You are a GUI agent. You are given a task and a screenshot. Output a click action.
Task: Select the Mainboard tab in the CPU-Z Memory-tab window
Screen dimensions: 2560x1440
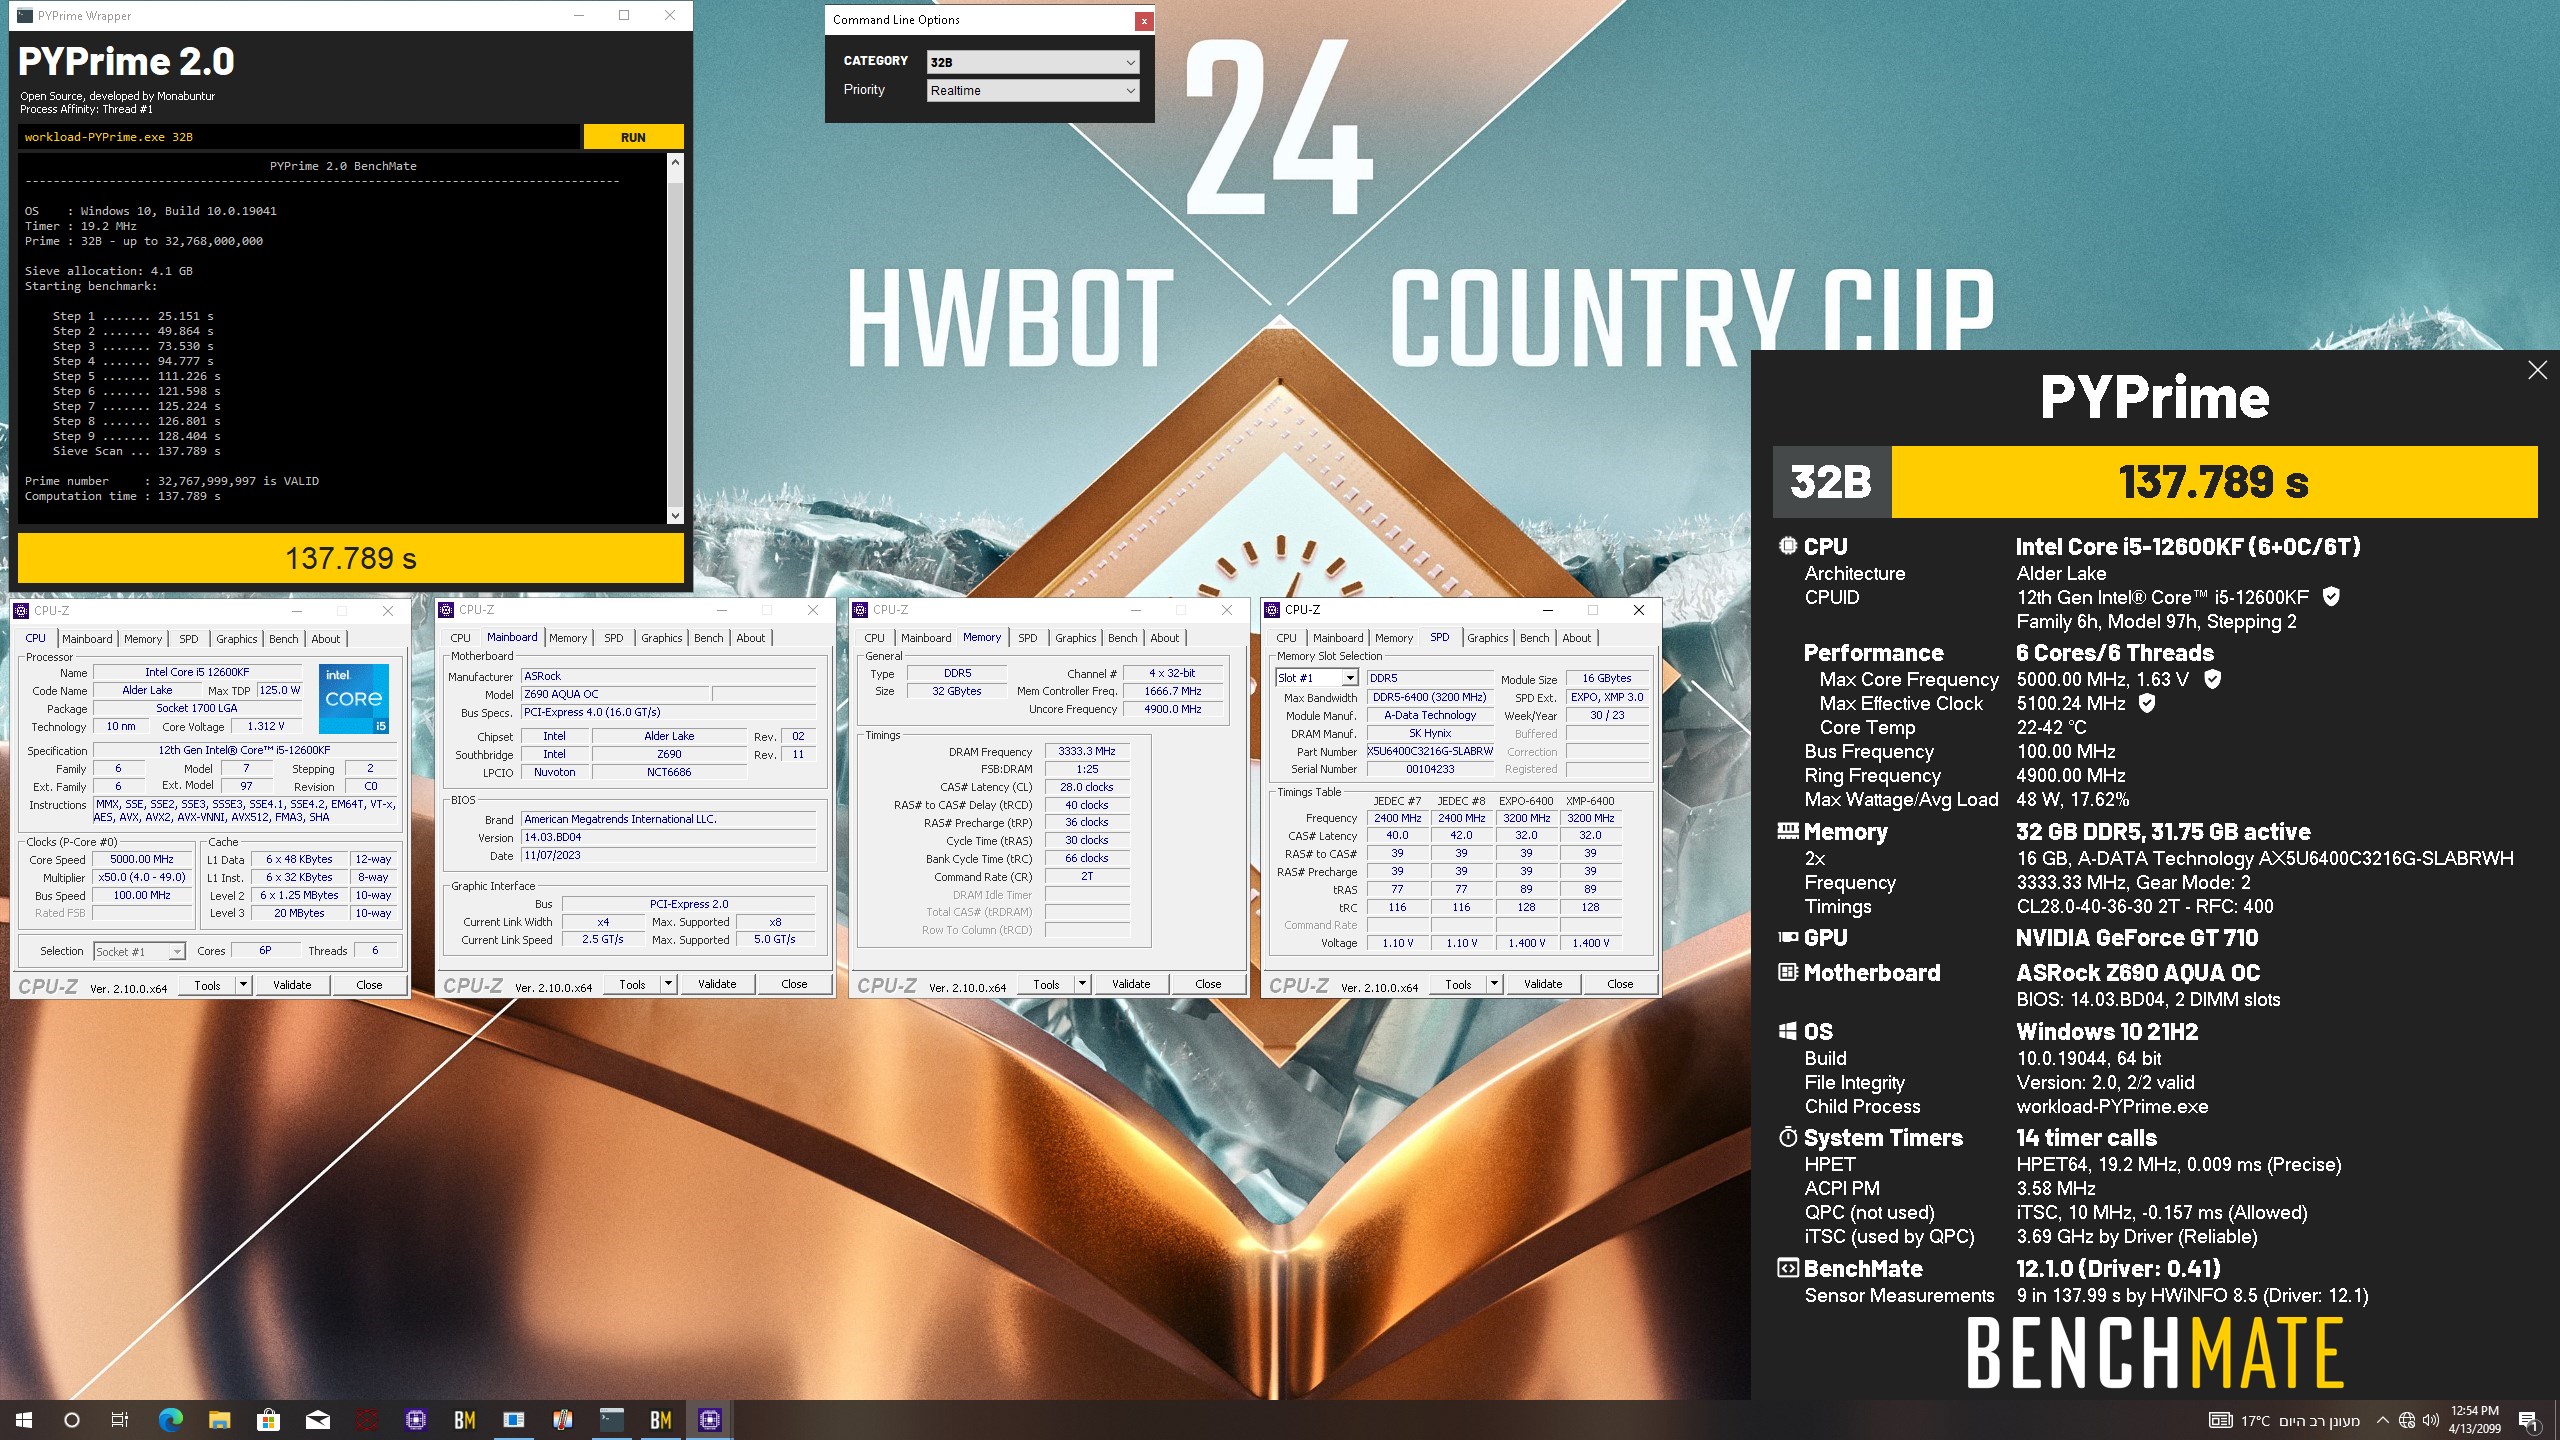[926, 638]
